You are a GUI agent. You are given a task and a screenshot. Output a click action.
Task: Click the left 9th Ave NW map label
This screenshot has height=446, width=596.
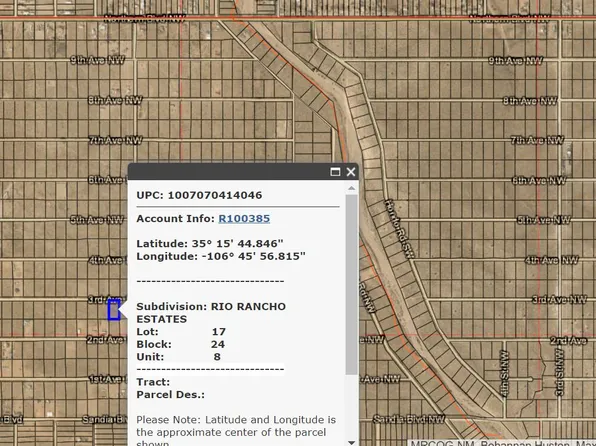98,60
